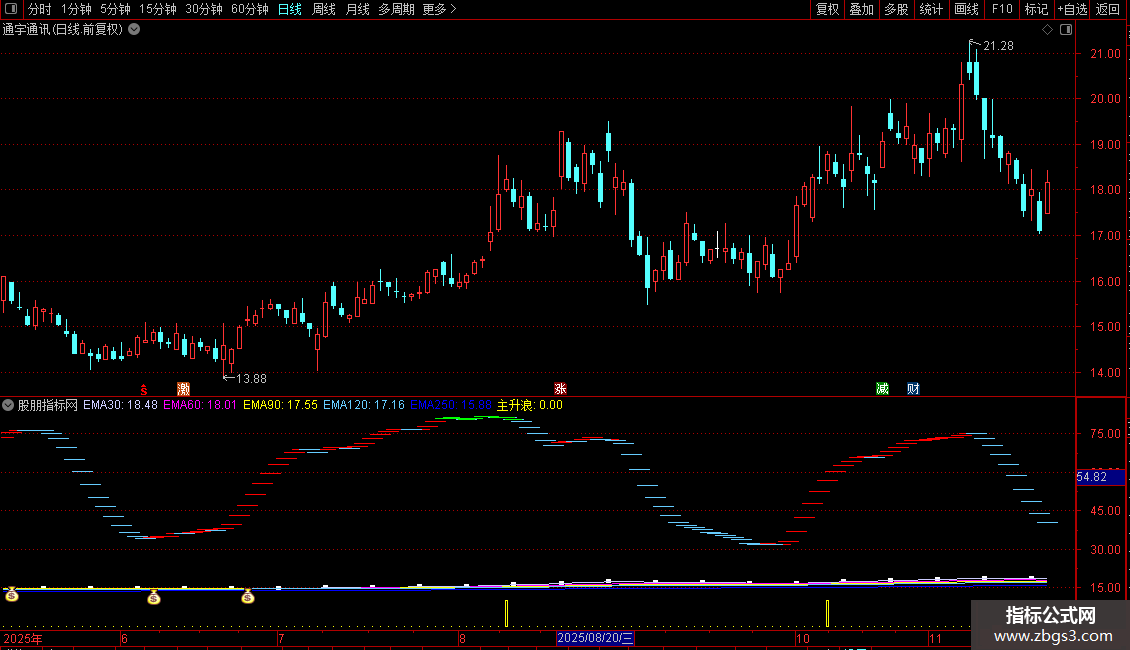The image size is (1130, 650).
Task: Select the 60分钟 period
Action: click(249, 9)
